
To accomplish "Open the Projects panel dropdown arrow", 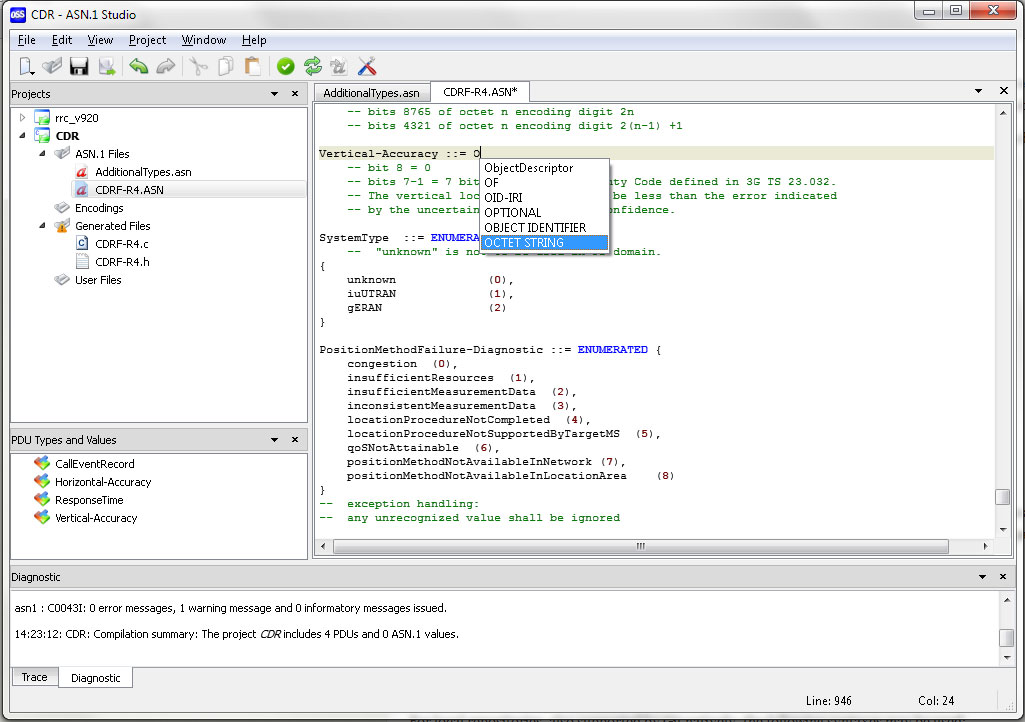I will [275, 94].
